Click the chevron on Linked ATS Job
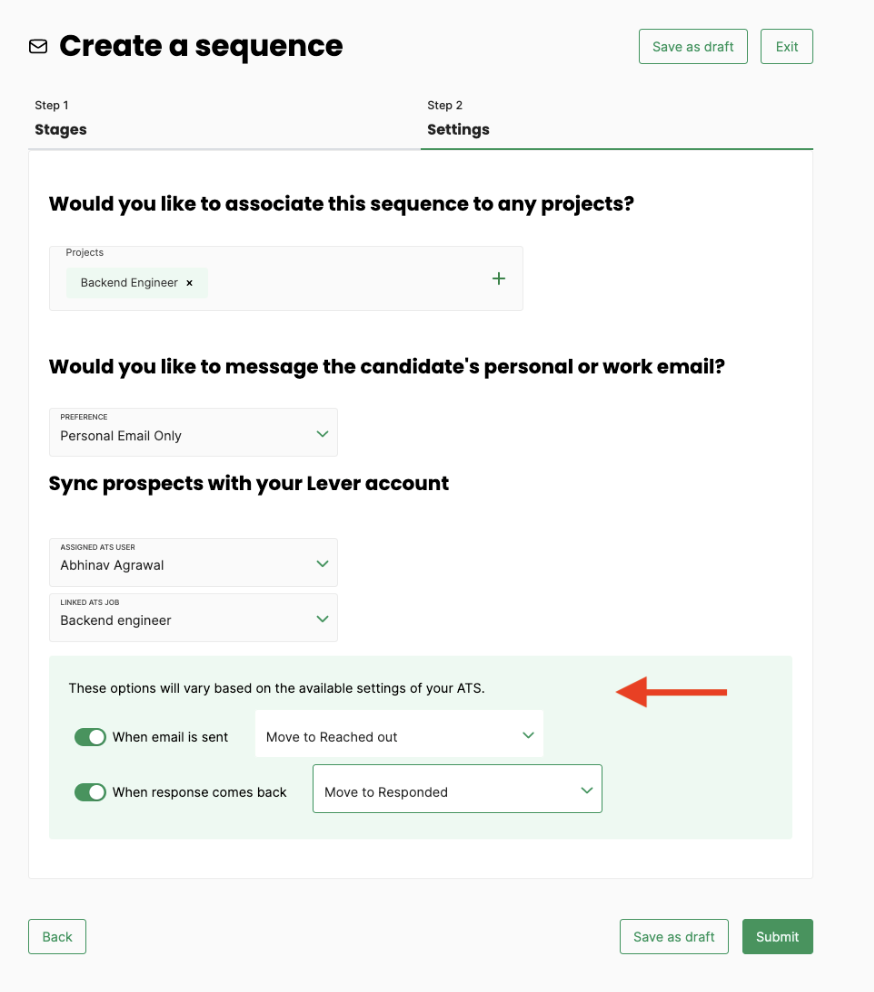 [x=322, y=619]
